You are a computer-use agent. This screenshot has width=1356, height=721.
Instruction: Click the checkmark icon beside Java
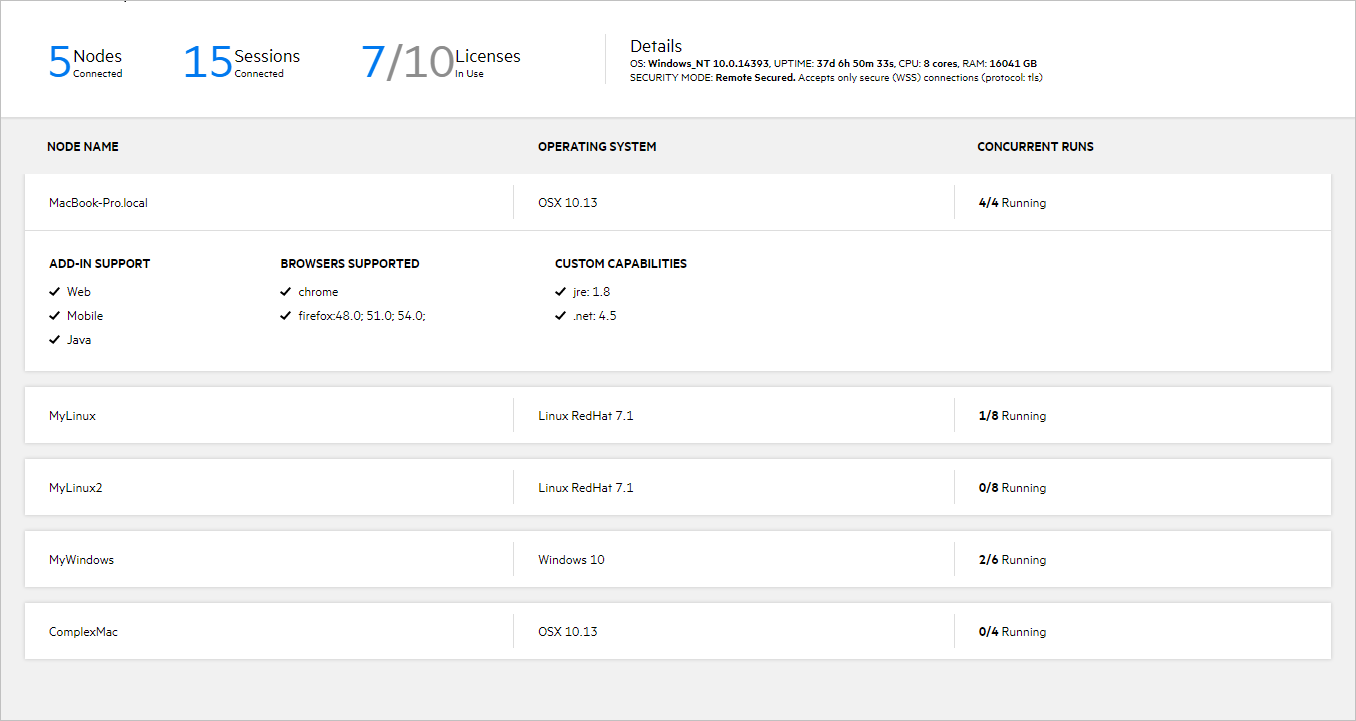pos(54,340)
